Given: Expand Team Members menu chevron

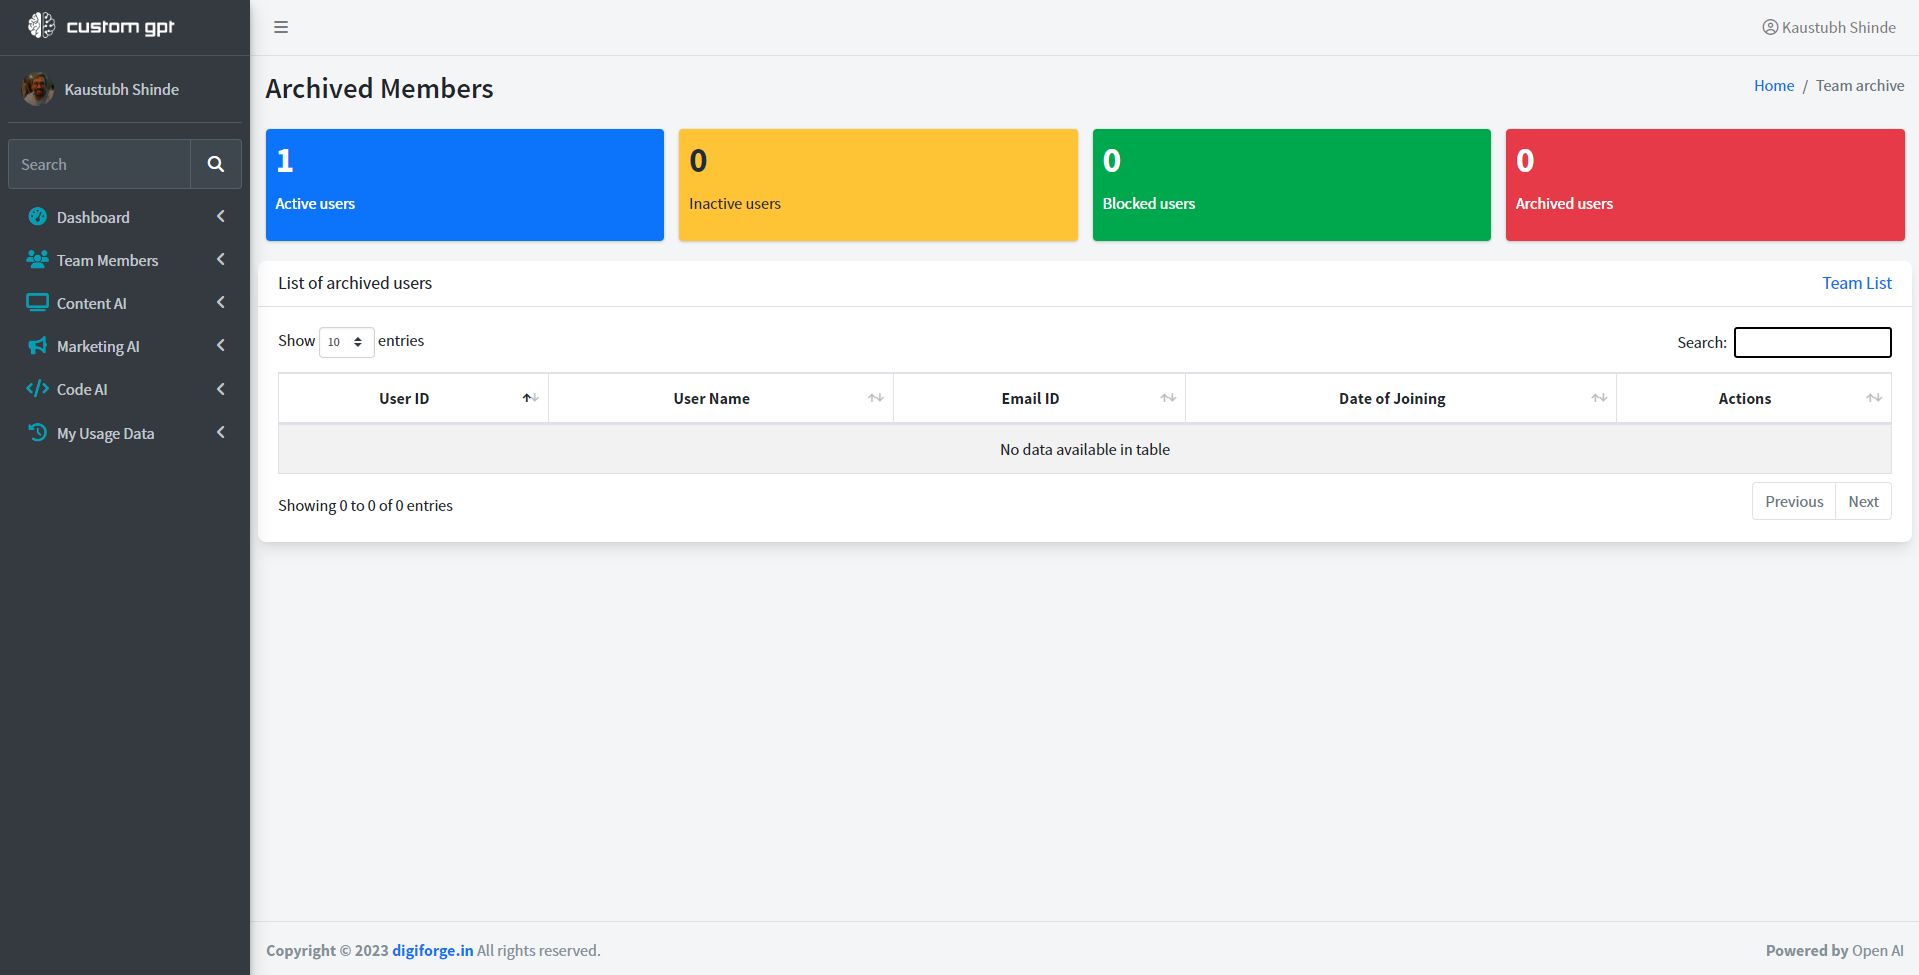Looking at the screenshot, I should pos(220,260).
